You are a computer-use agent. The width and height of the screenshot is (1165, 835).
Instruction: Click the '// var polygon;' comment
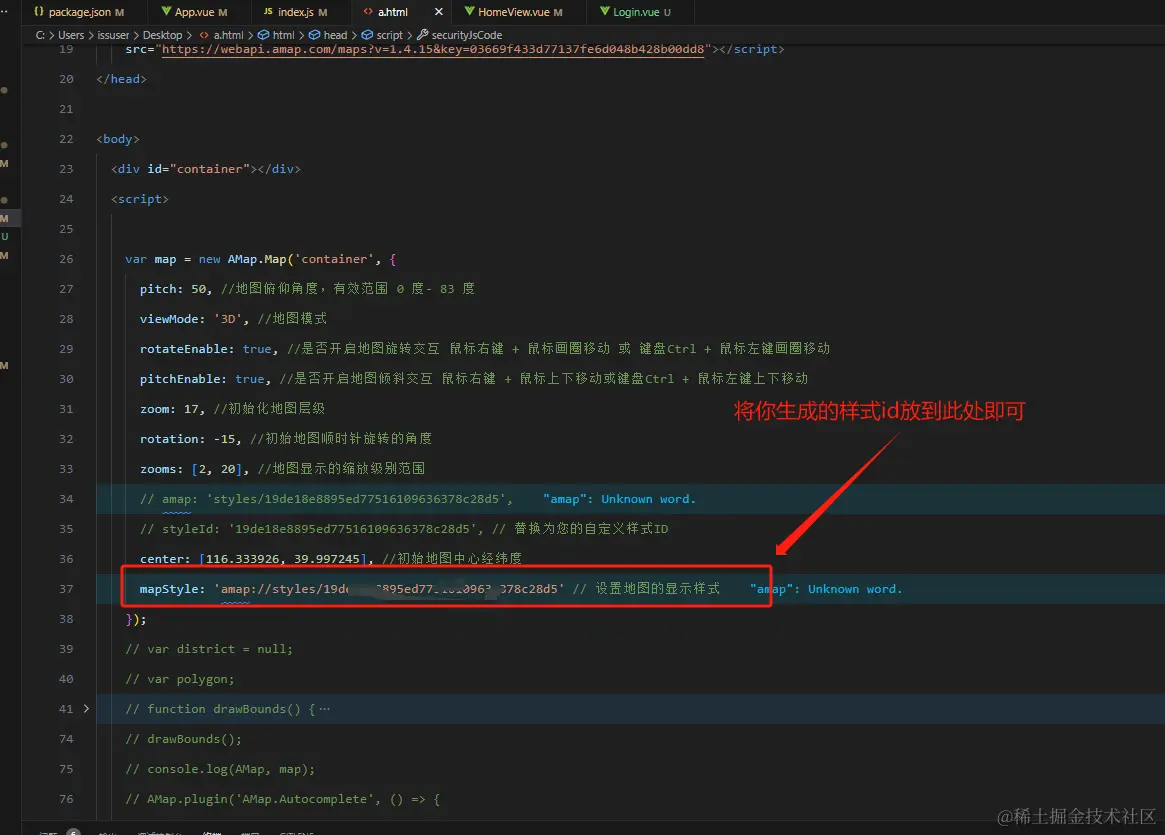[x=180, y=679]
